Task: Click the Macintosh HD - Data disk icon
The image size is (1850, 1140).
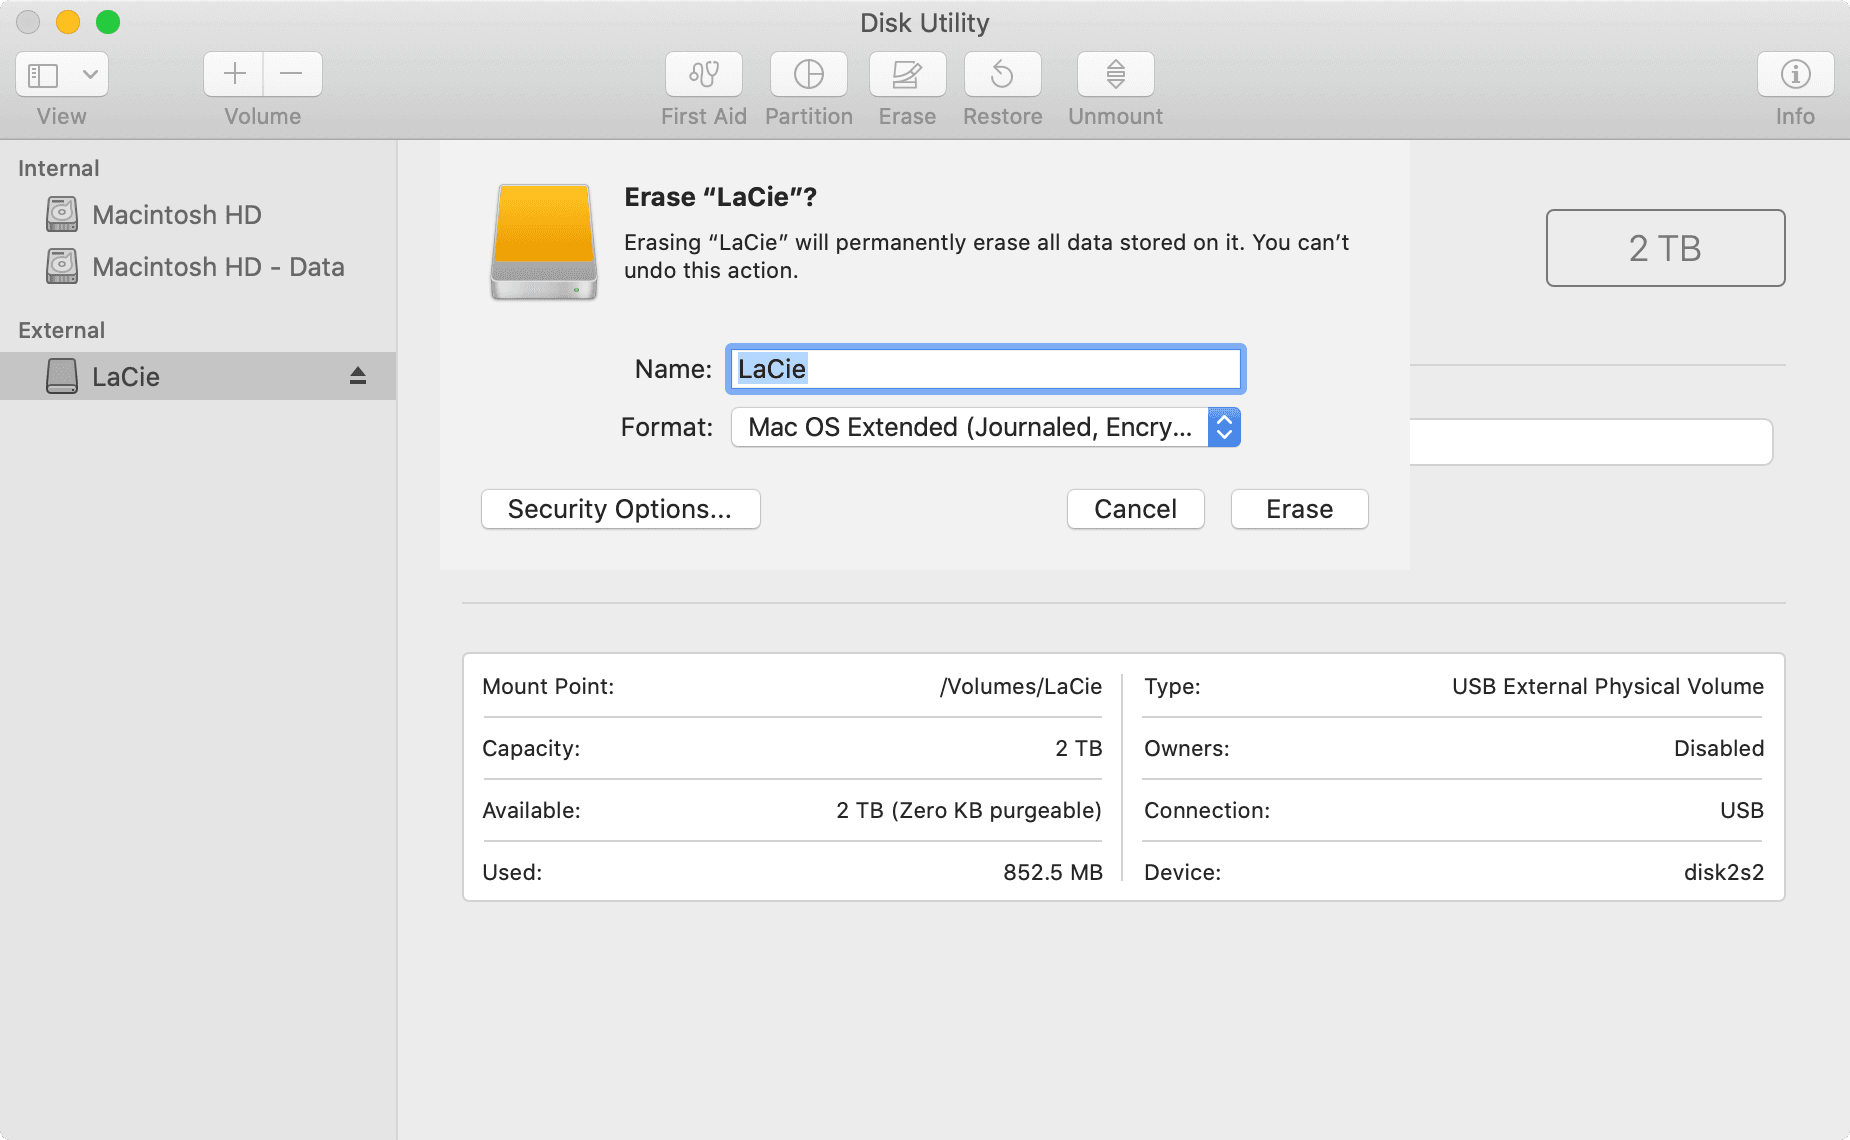Action: click(x=62, y=266)
